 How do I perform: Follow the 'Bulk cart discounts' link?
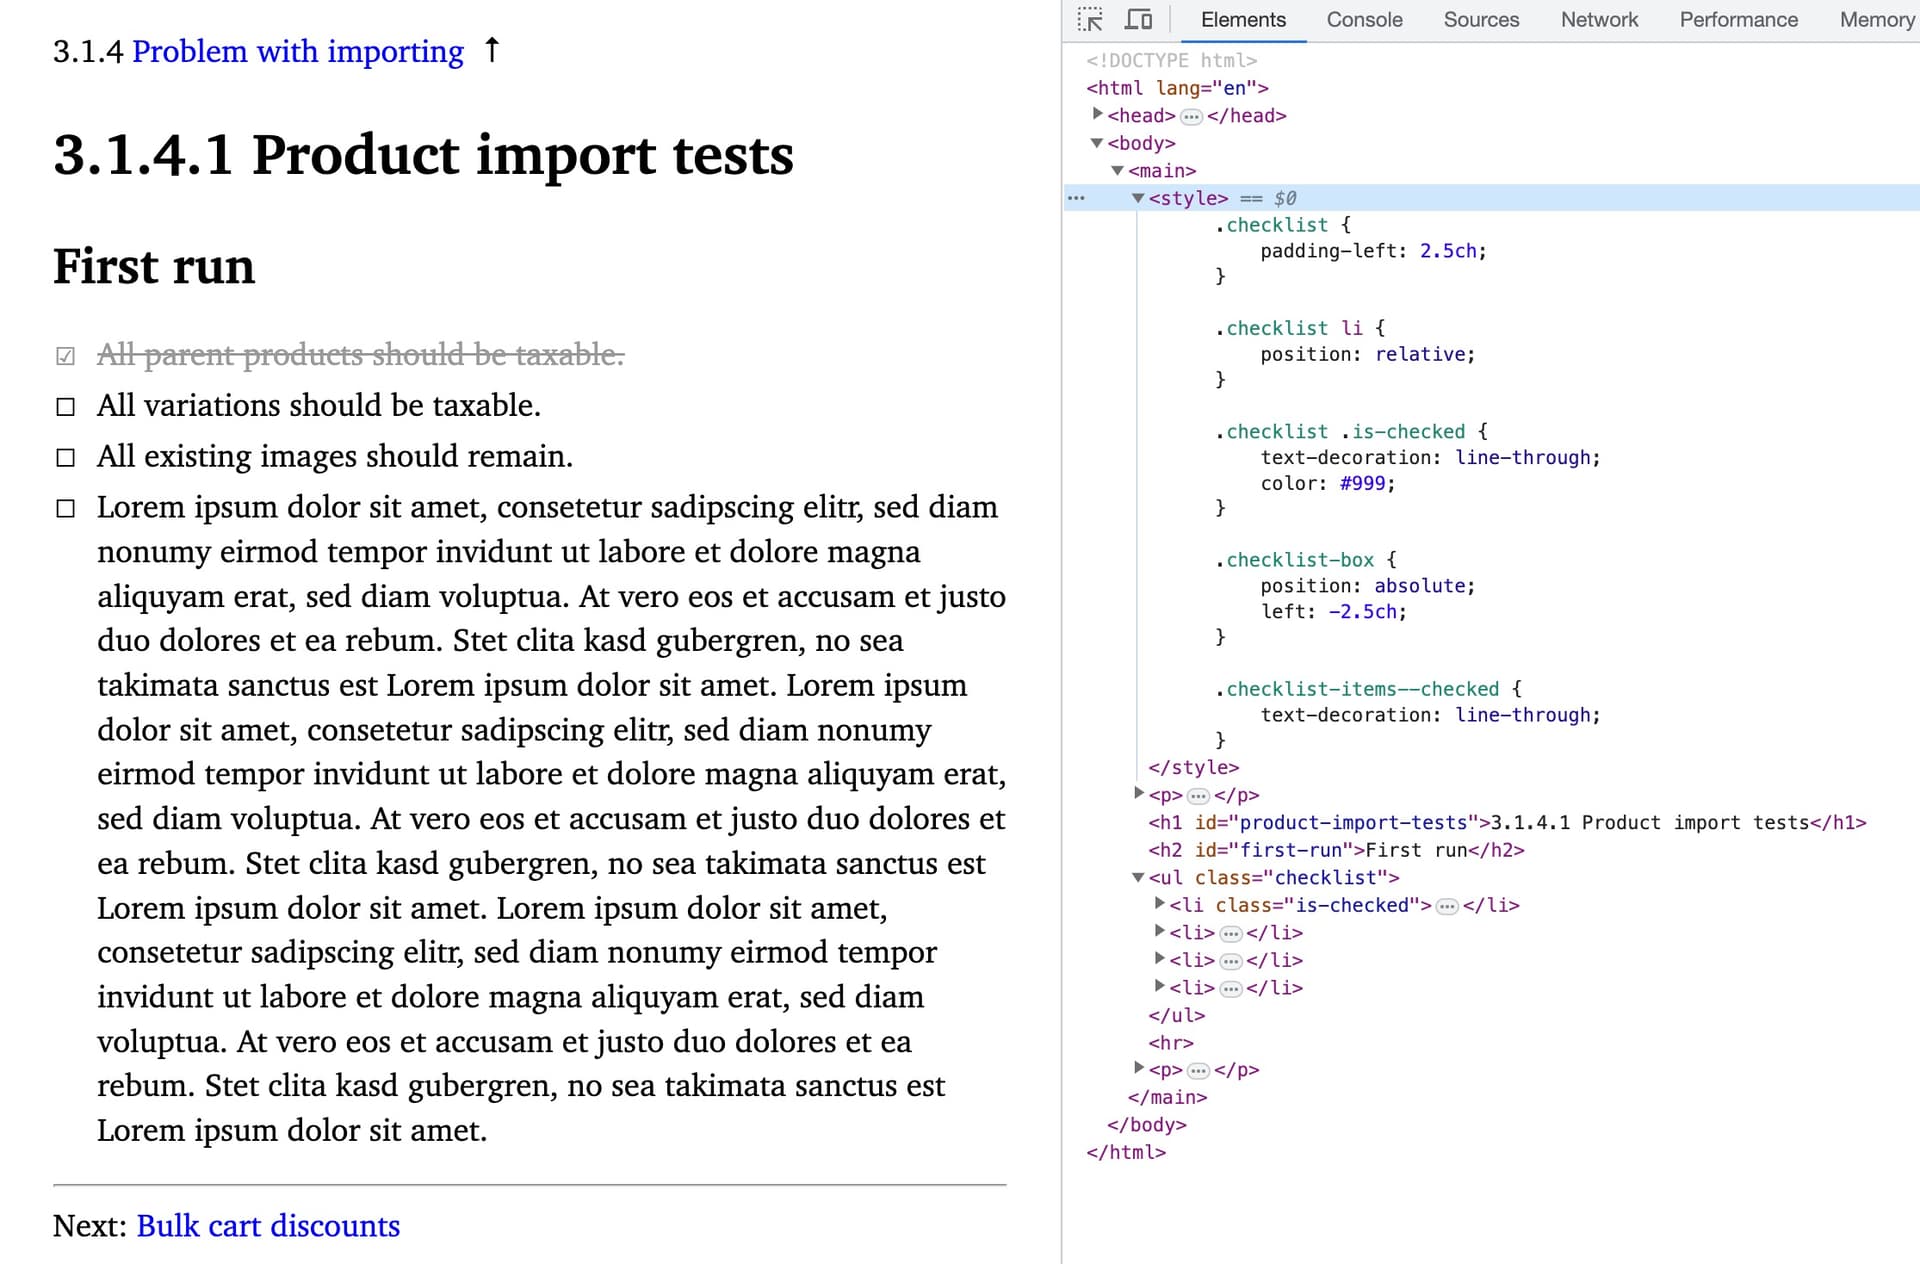pos(268,1226)
